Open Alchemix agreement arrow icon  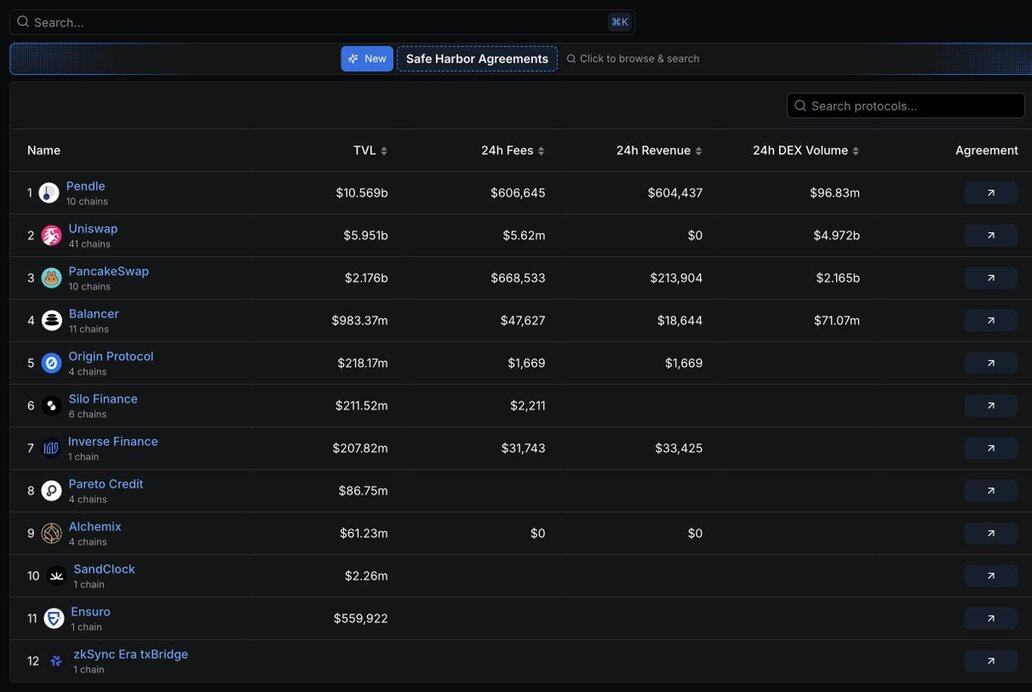point(991,533)
